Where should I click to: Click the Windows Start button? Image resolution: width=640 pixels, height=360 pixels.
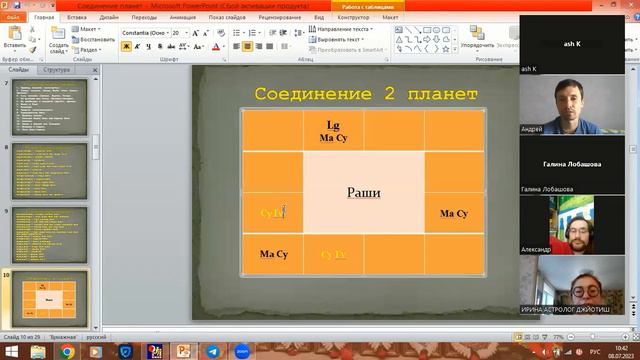11,351
